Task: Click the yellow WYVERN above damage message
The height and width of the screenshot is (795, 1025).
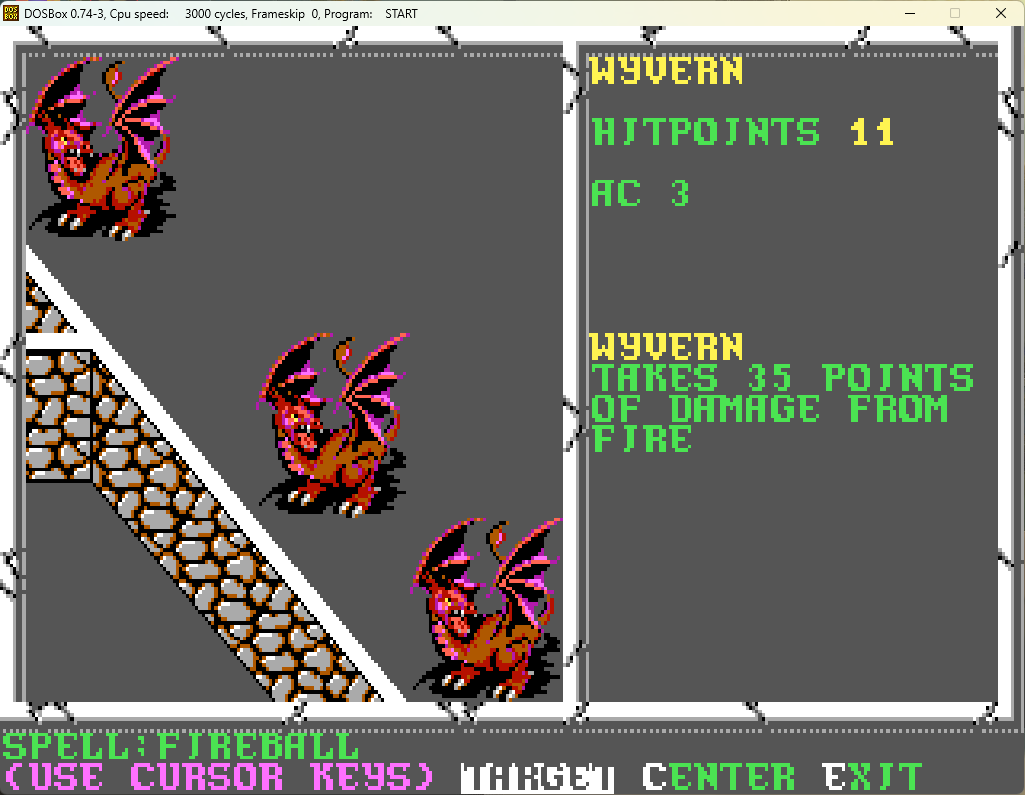Action: (x=667, y=347)
